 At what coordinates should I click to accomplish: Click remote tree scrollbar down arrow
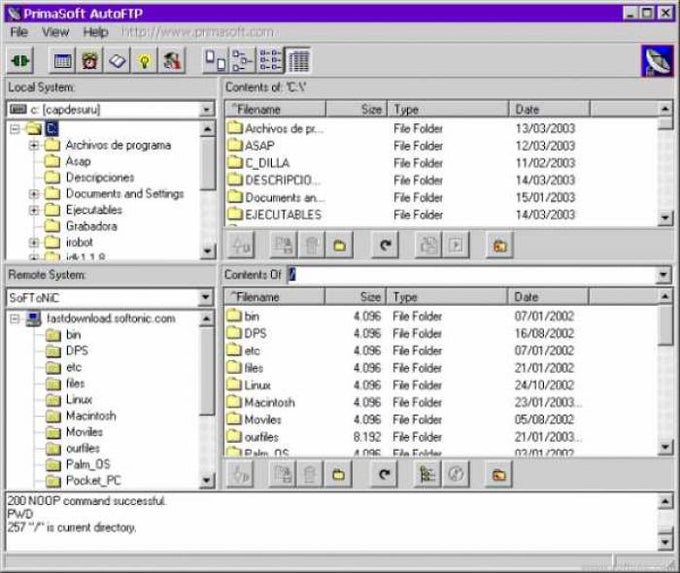pos(206,480)
